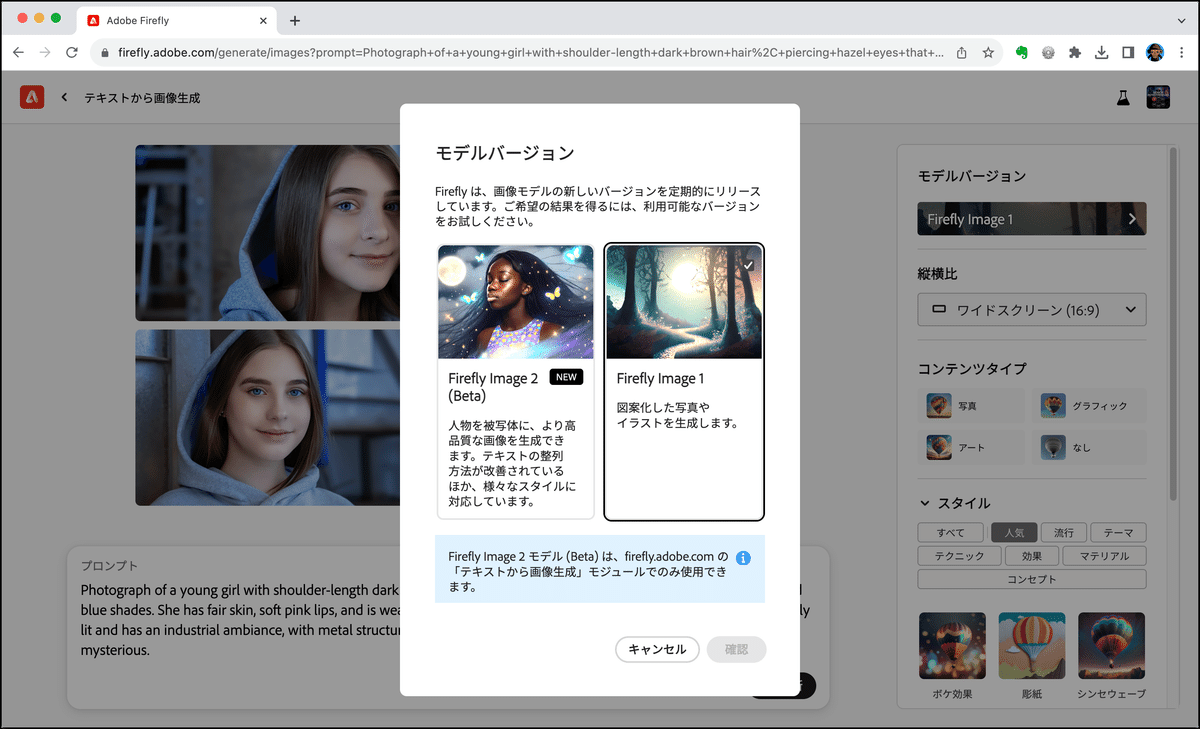1200x729 pixels.
Task: Open Chrome profile avatar
Action: click(1154, 52)
